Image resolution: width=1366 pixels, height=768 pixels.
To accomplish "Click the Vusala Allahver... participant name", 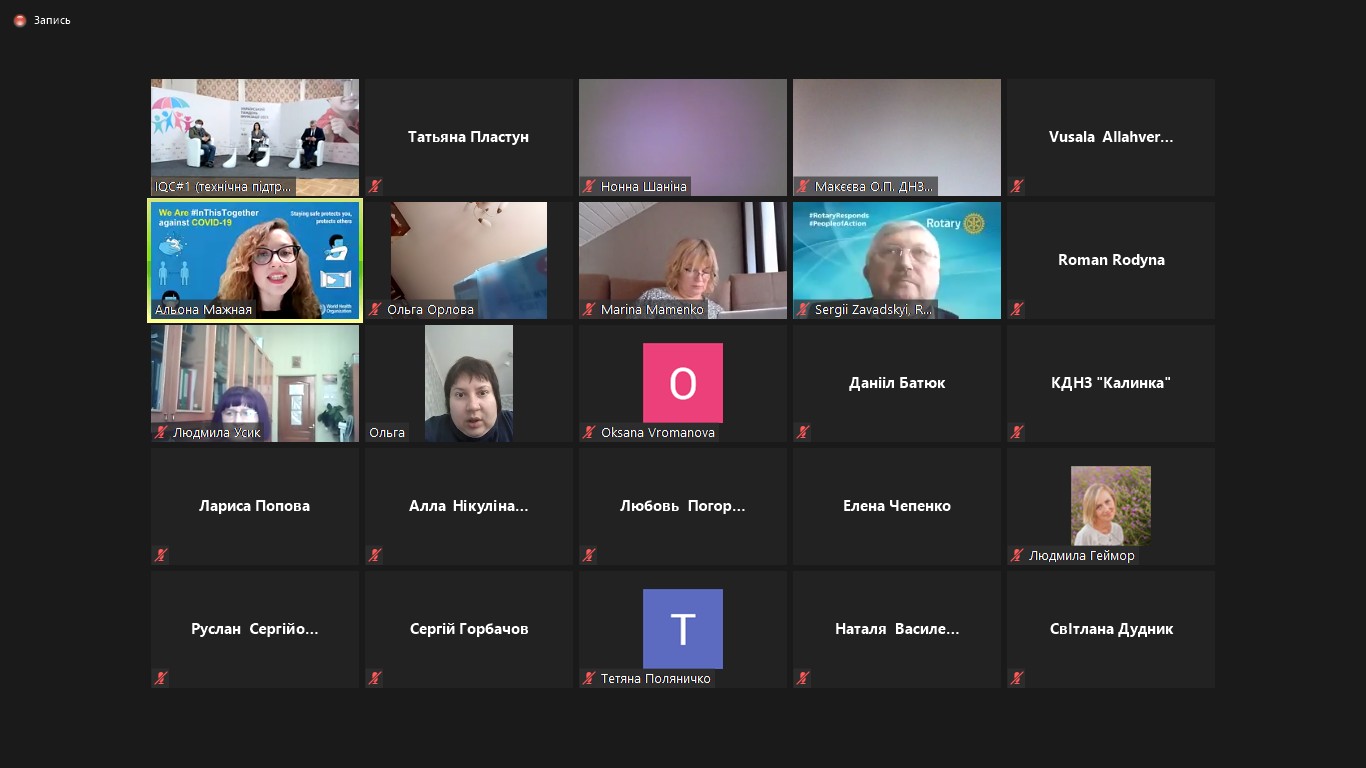I will click(x=1110, y=137).
